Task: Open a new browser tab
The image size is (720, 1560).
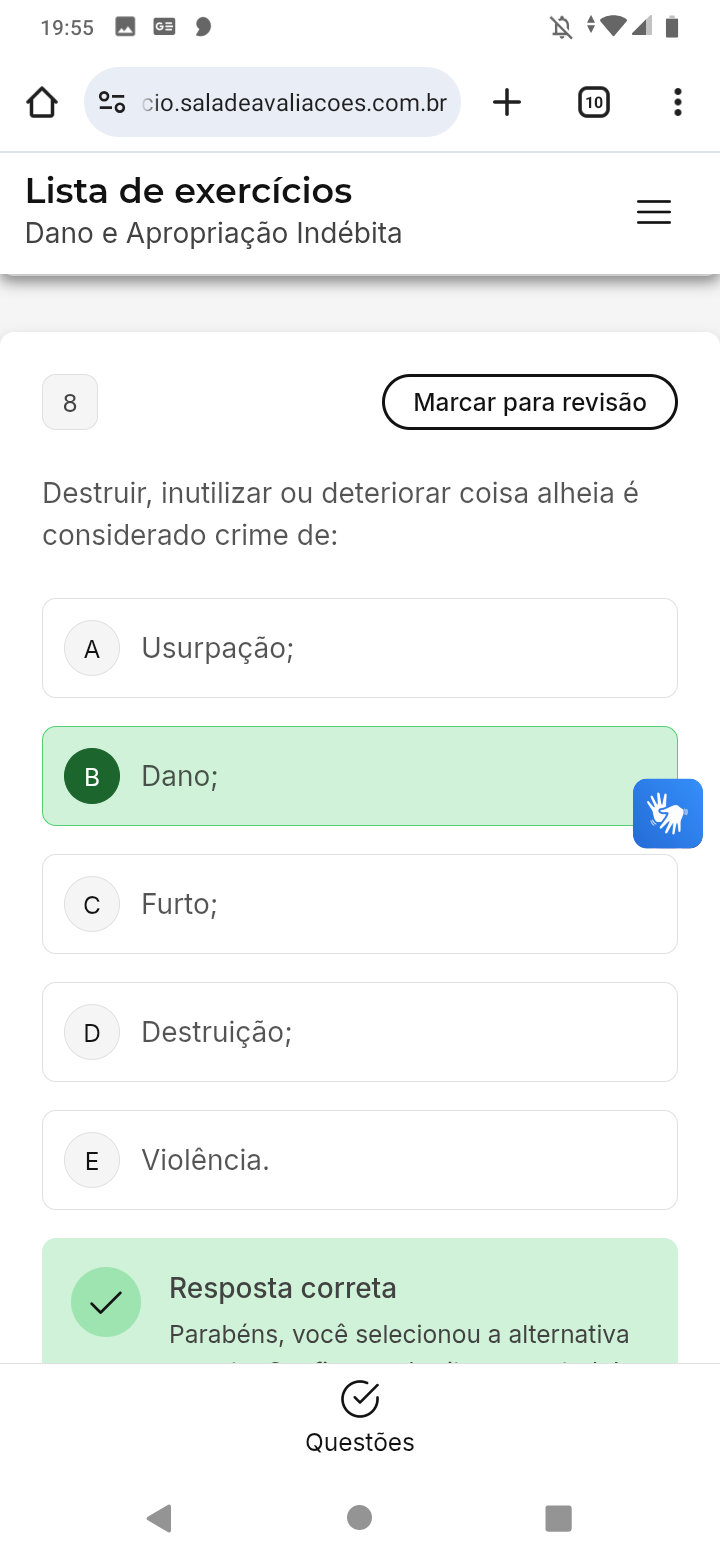Action: [x=507, y=102]
